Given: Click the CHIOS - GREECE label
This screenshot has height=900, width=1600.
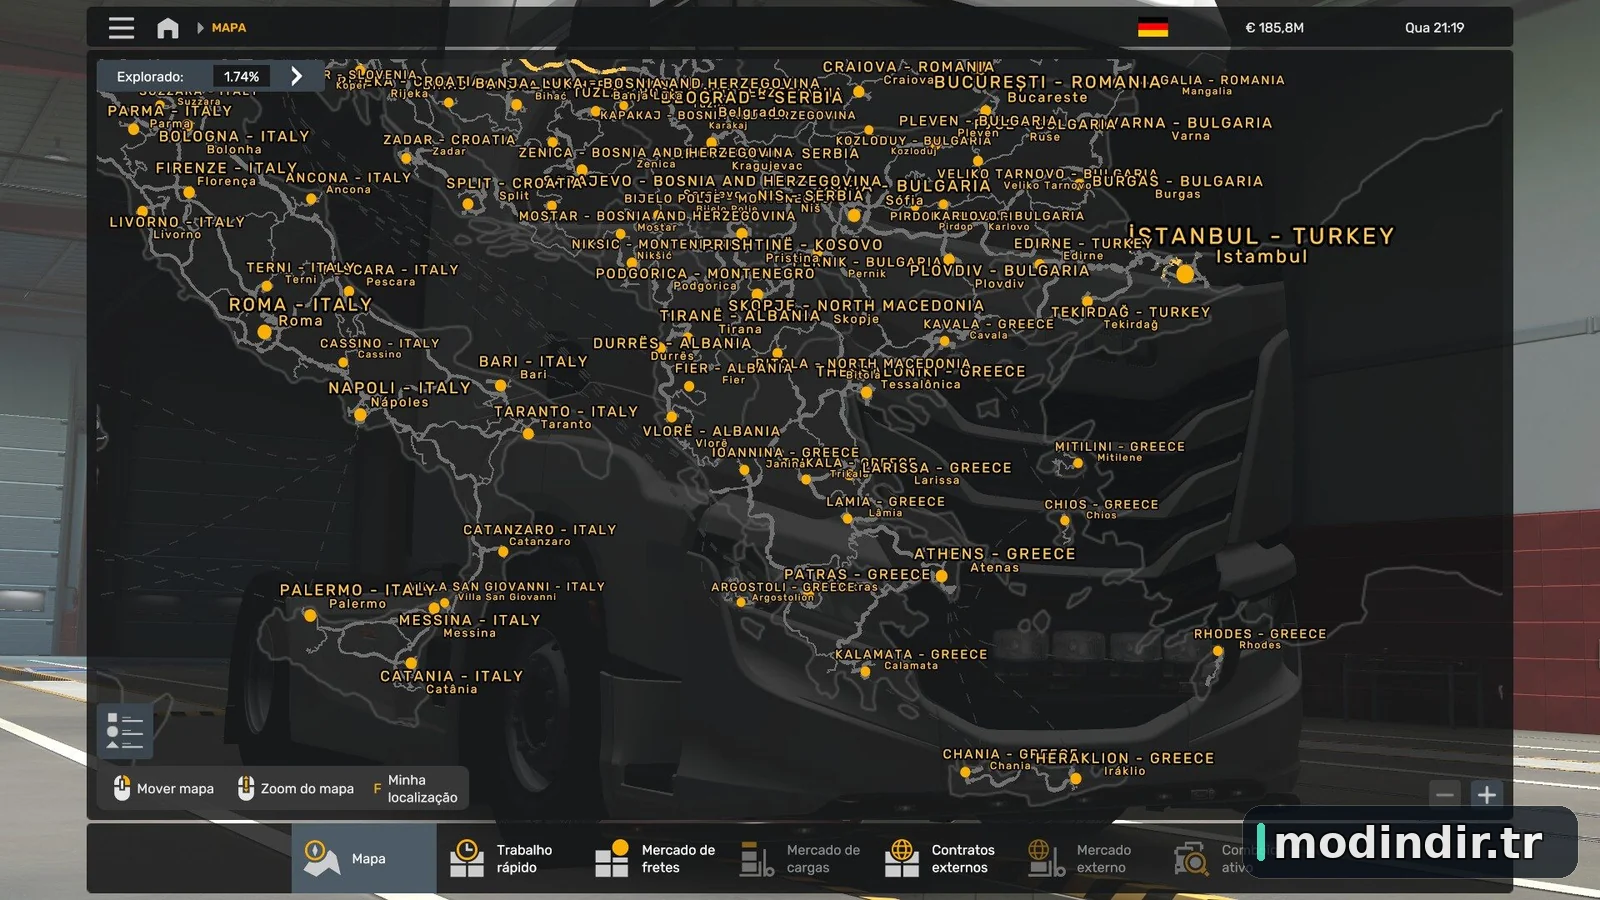Looking at the screenshot, I should coord(1101,505).
